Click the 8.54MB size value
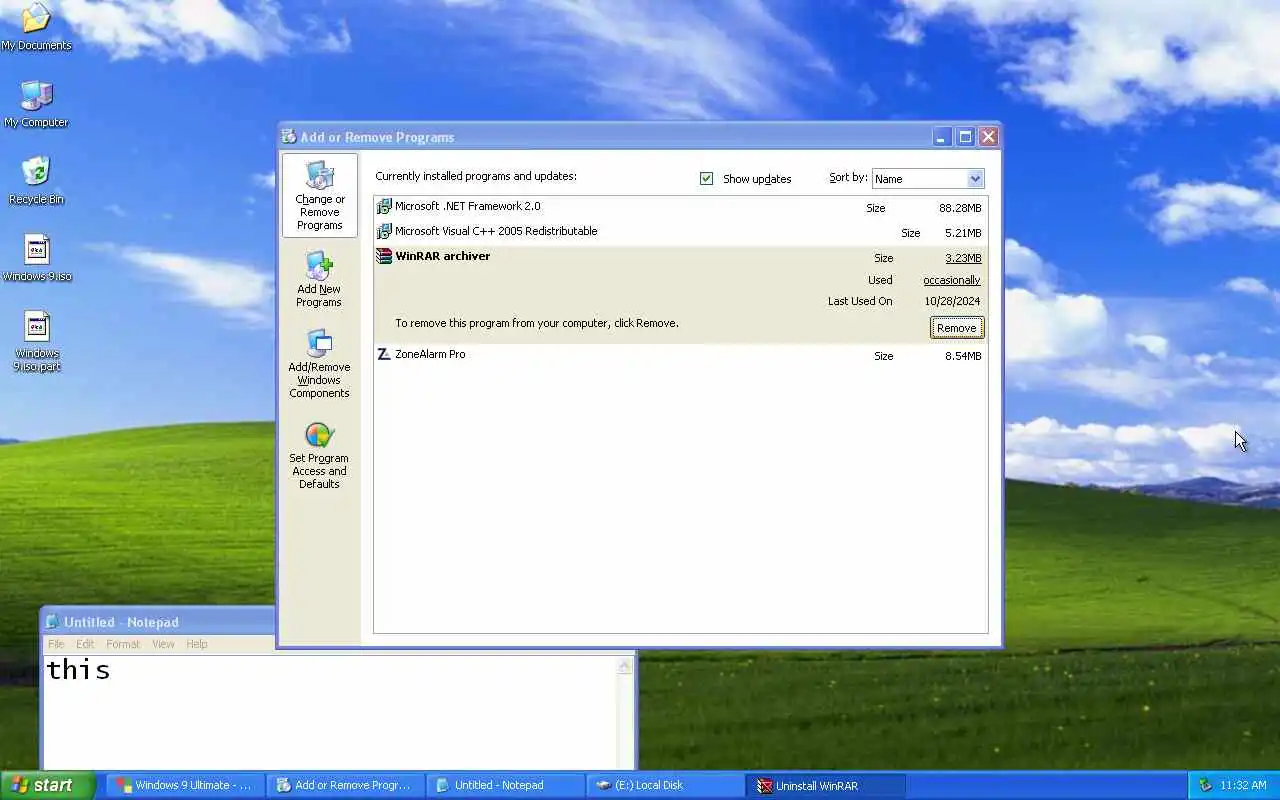 [x=963, y=356]
